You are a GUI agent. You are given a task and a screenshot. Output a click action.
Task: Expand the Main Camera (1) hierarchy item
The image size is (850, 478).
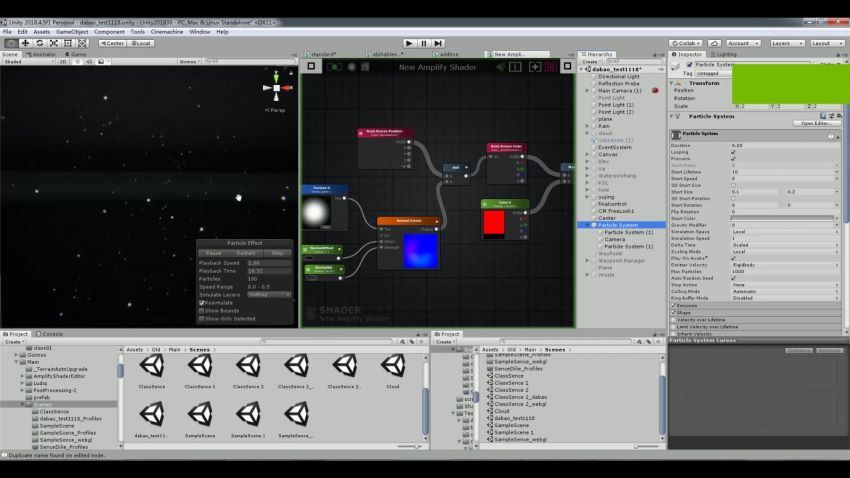(x=588, y=91)
